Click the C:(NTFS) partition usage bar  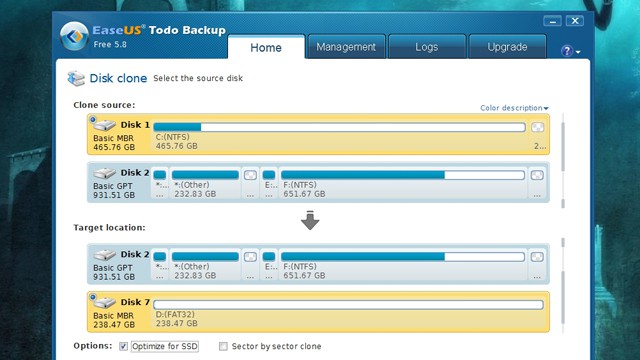pos(339,127)
